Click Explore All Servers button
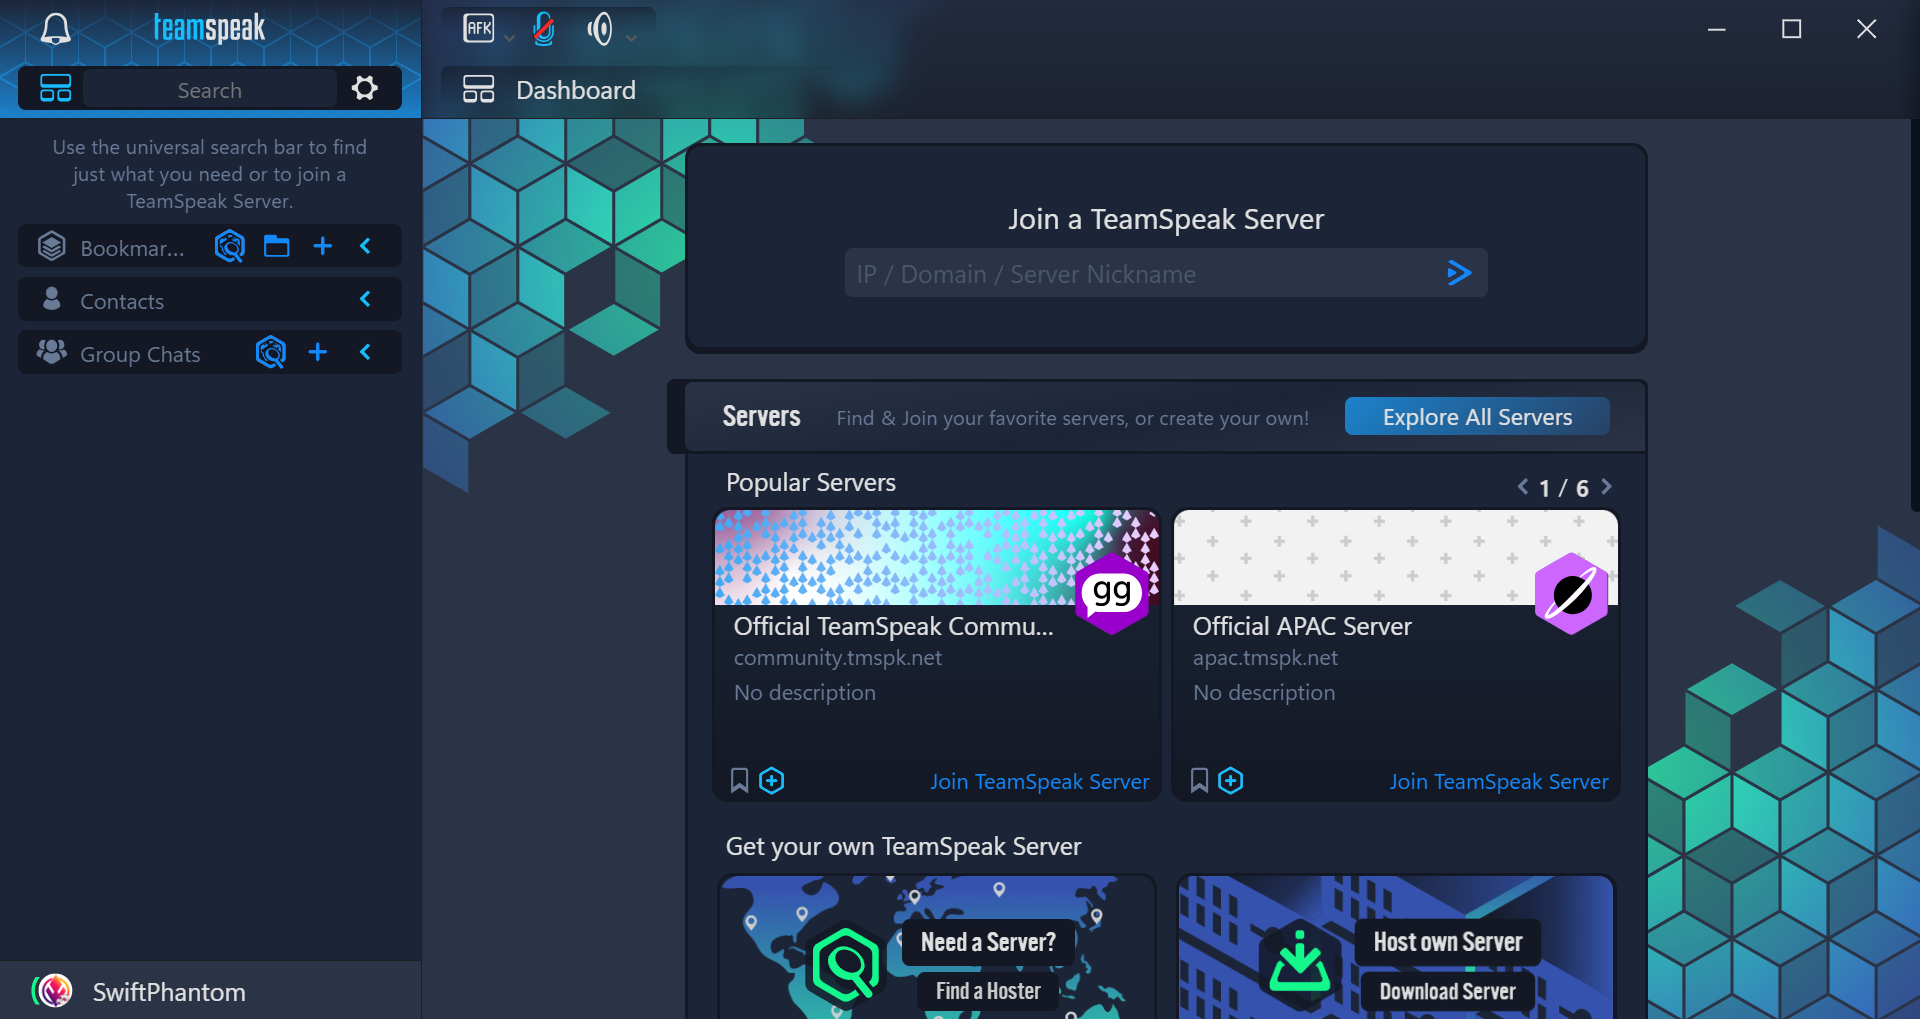The width and height of the screenshot is (1920, 1019). (1476, 417)
